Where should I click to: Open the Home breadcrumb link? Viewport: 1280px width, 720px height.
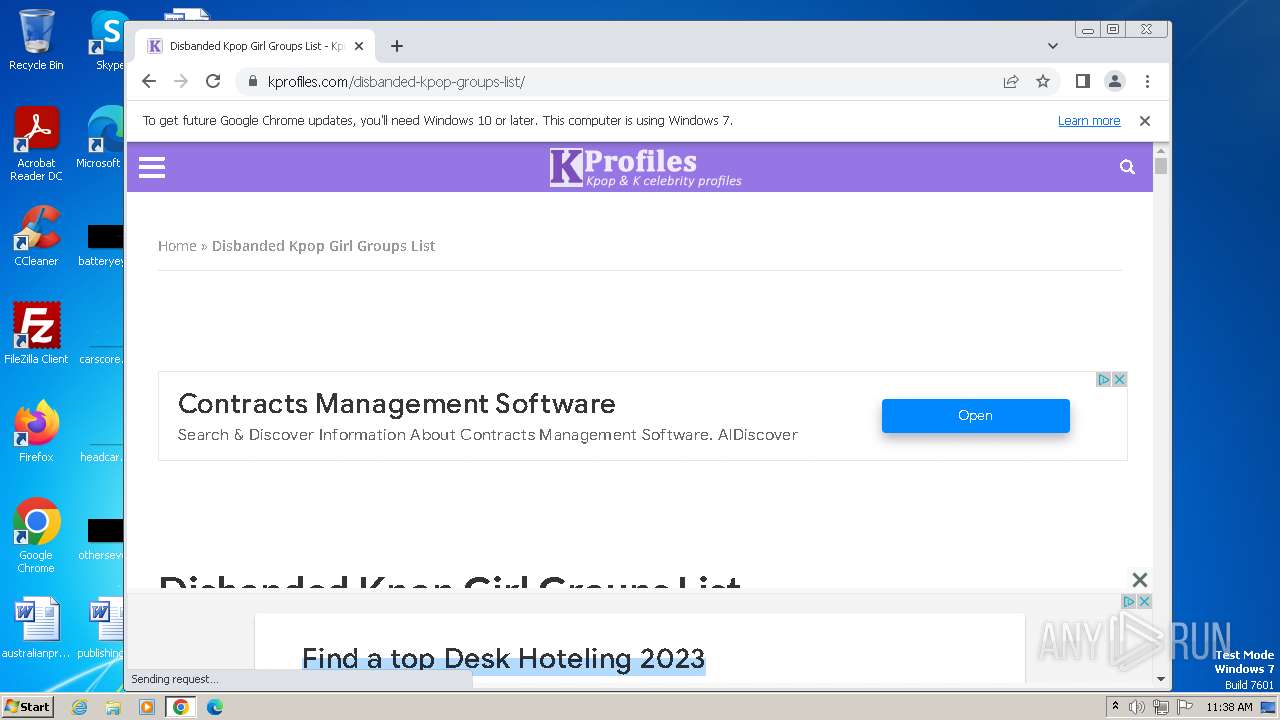click(x=177, y=246)
